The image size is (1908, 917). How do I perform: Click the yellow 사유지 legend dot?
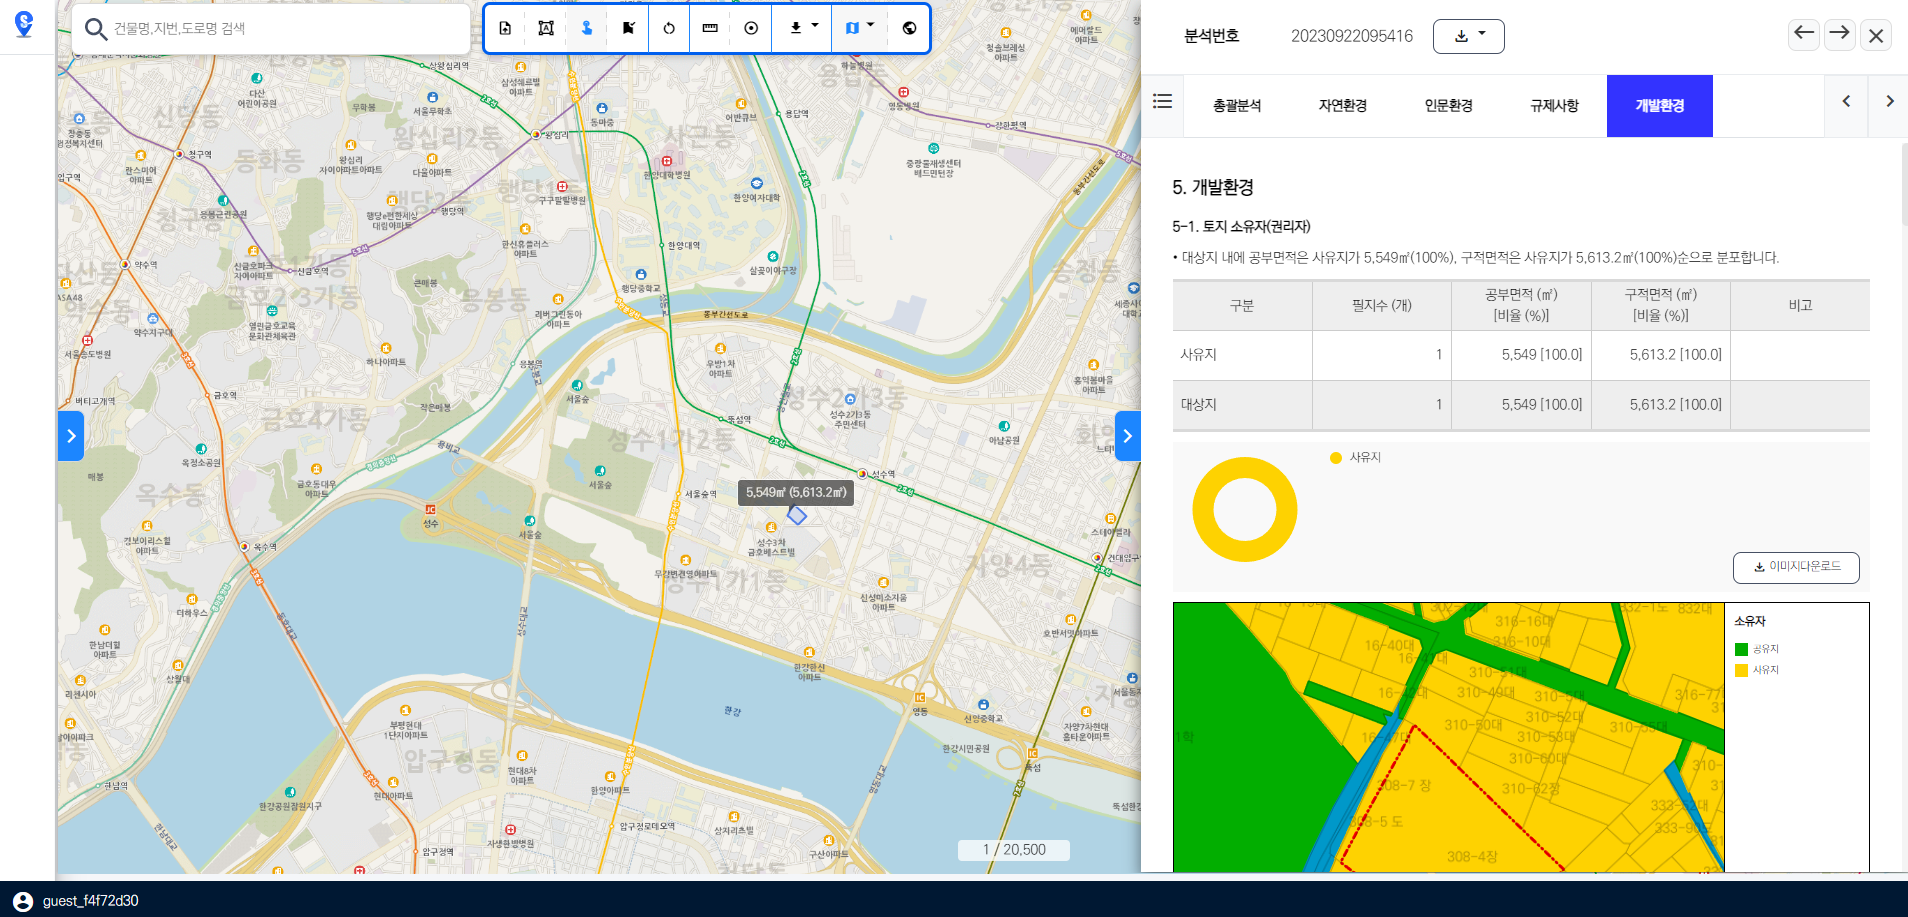coord(1335,458)
